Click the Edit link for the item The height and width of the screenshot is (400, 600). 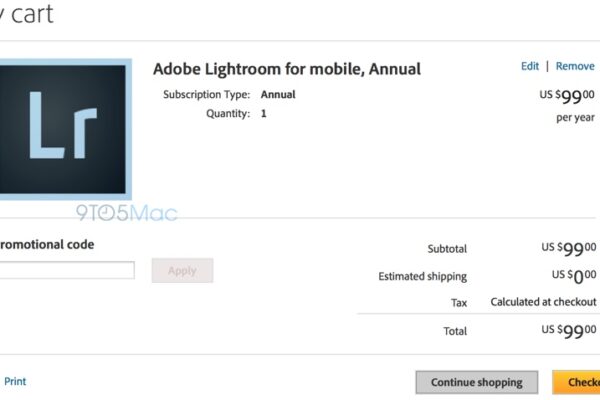coord(530,66)
